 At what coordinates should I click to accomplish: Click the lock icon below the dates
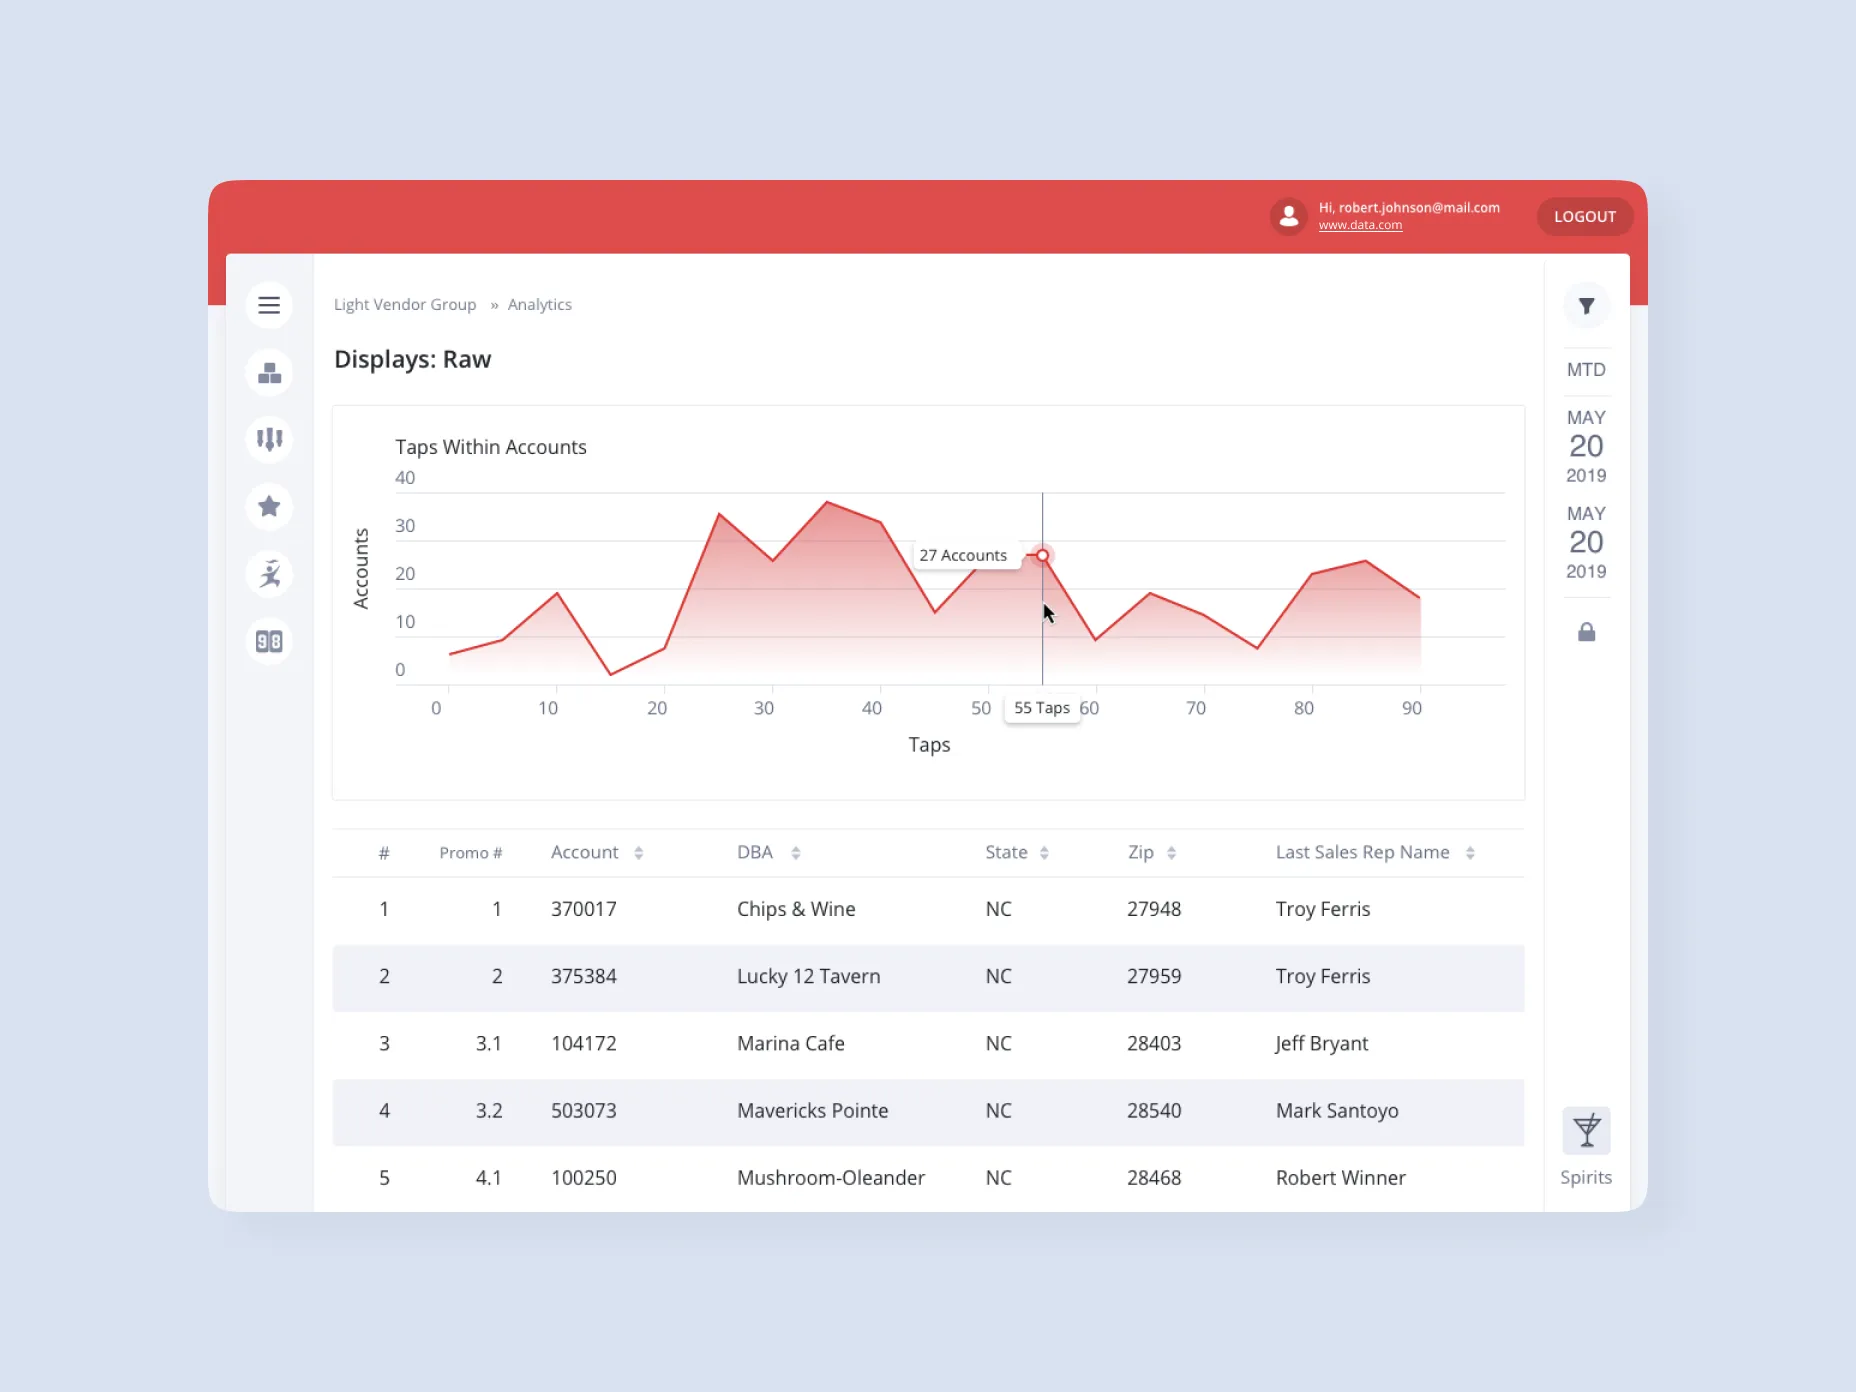[1586, 631]
